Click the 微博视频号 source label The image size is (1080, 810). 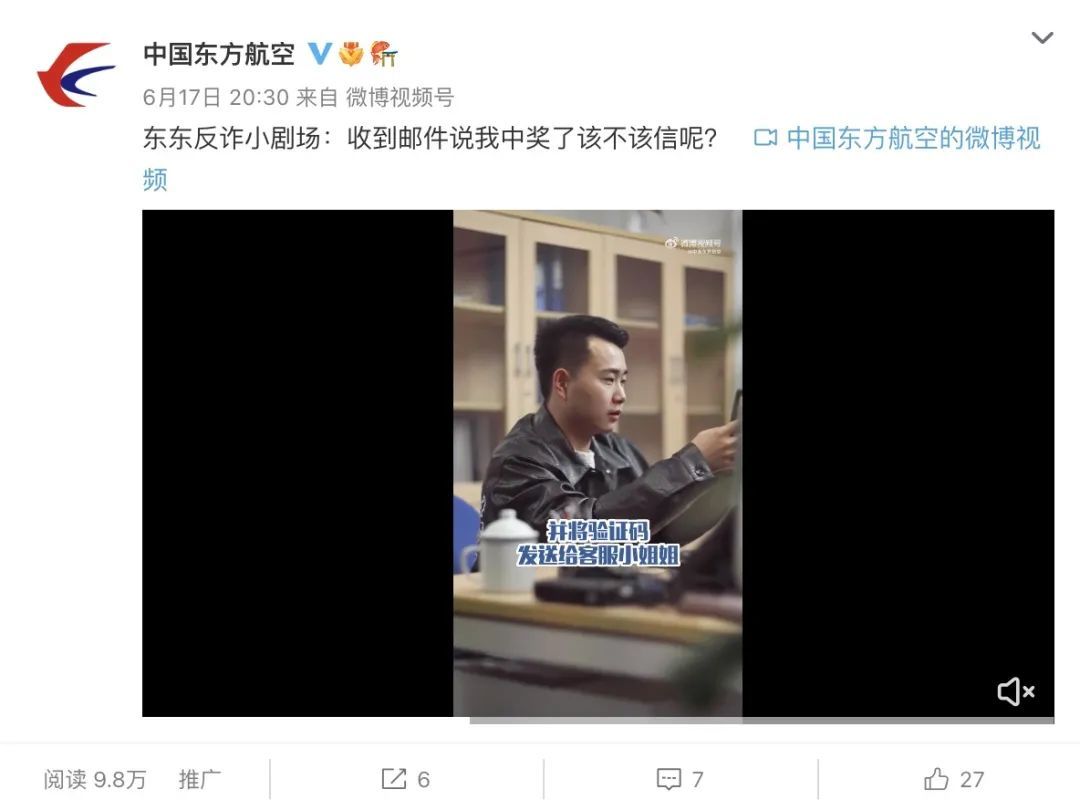click(x=399, y=97)
